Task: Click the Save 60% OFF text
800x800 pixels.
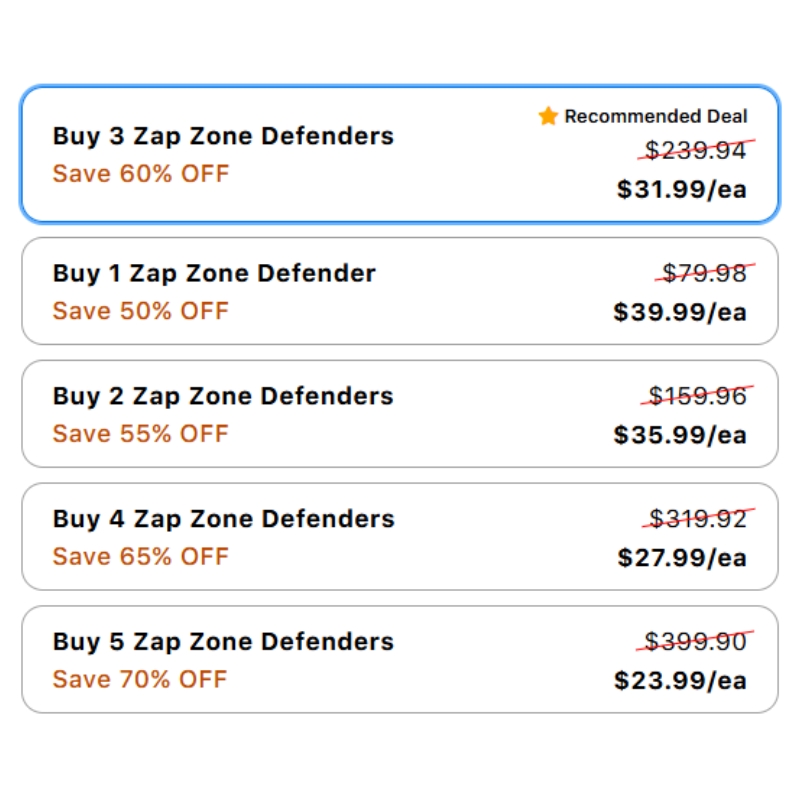Action: pyautogui.click(x=141, y=174)
